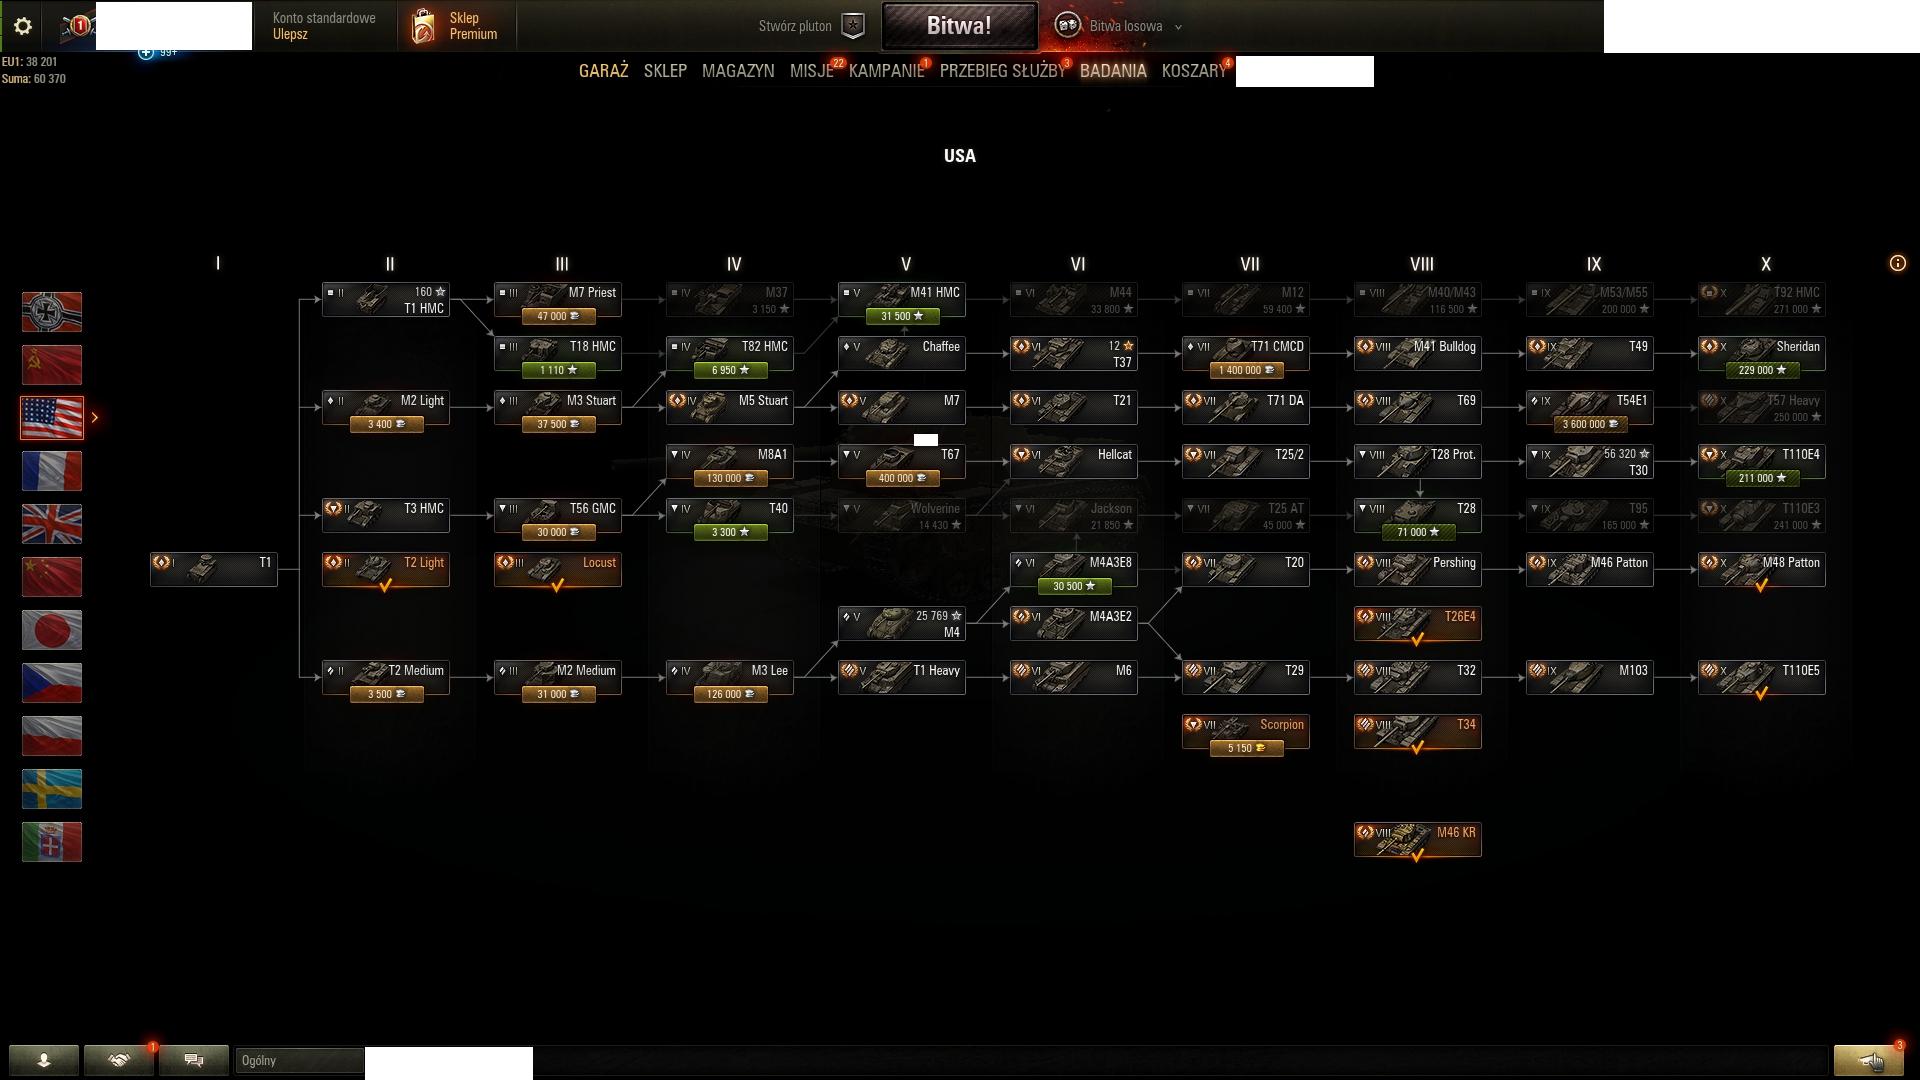Focus the Ogólny chat input field
1920x1080 pixels.
coord(300,1060)
